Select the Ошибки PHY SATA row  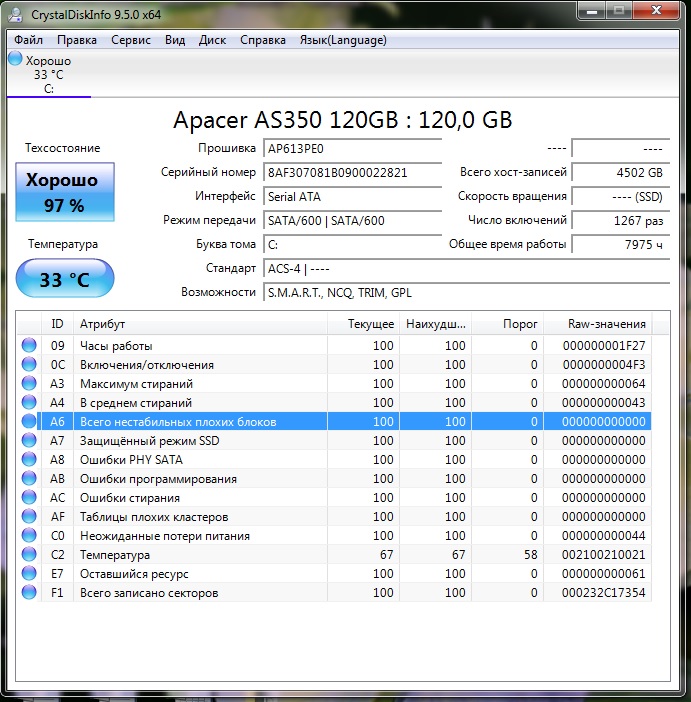pyautogui.click(x=334, y=459)
